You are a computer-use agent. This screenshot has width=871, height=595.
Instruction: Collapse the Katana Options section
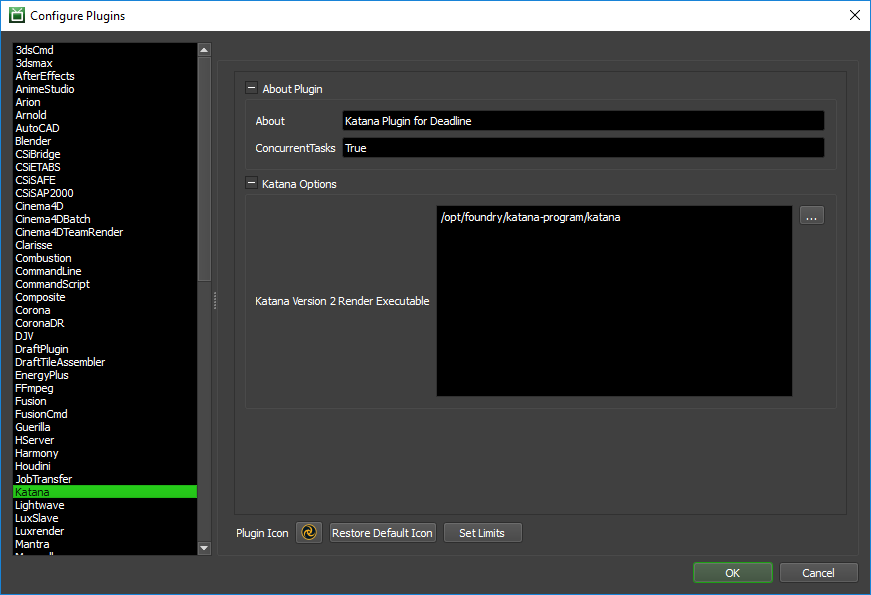pyautogui.click(x=252, y=183)
